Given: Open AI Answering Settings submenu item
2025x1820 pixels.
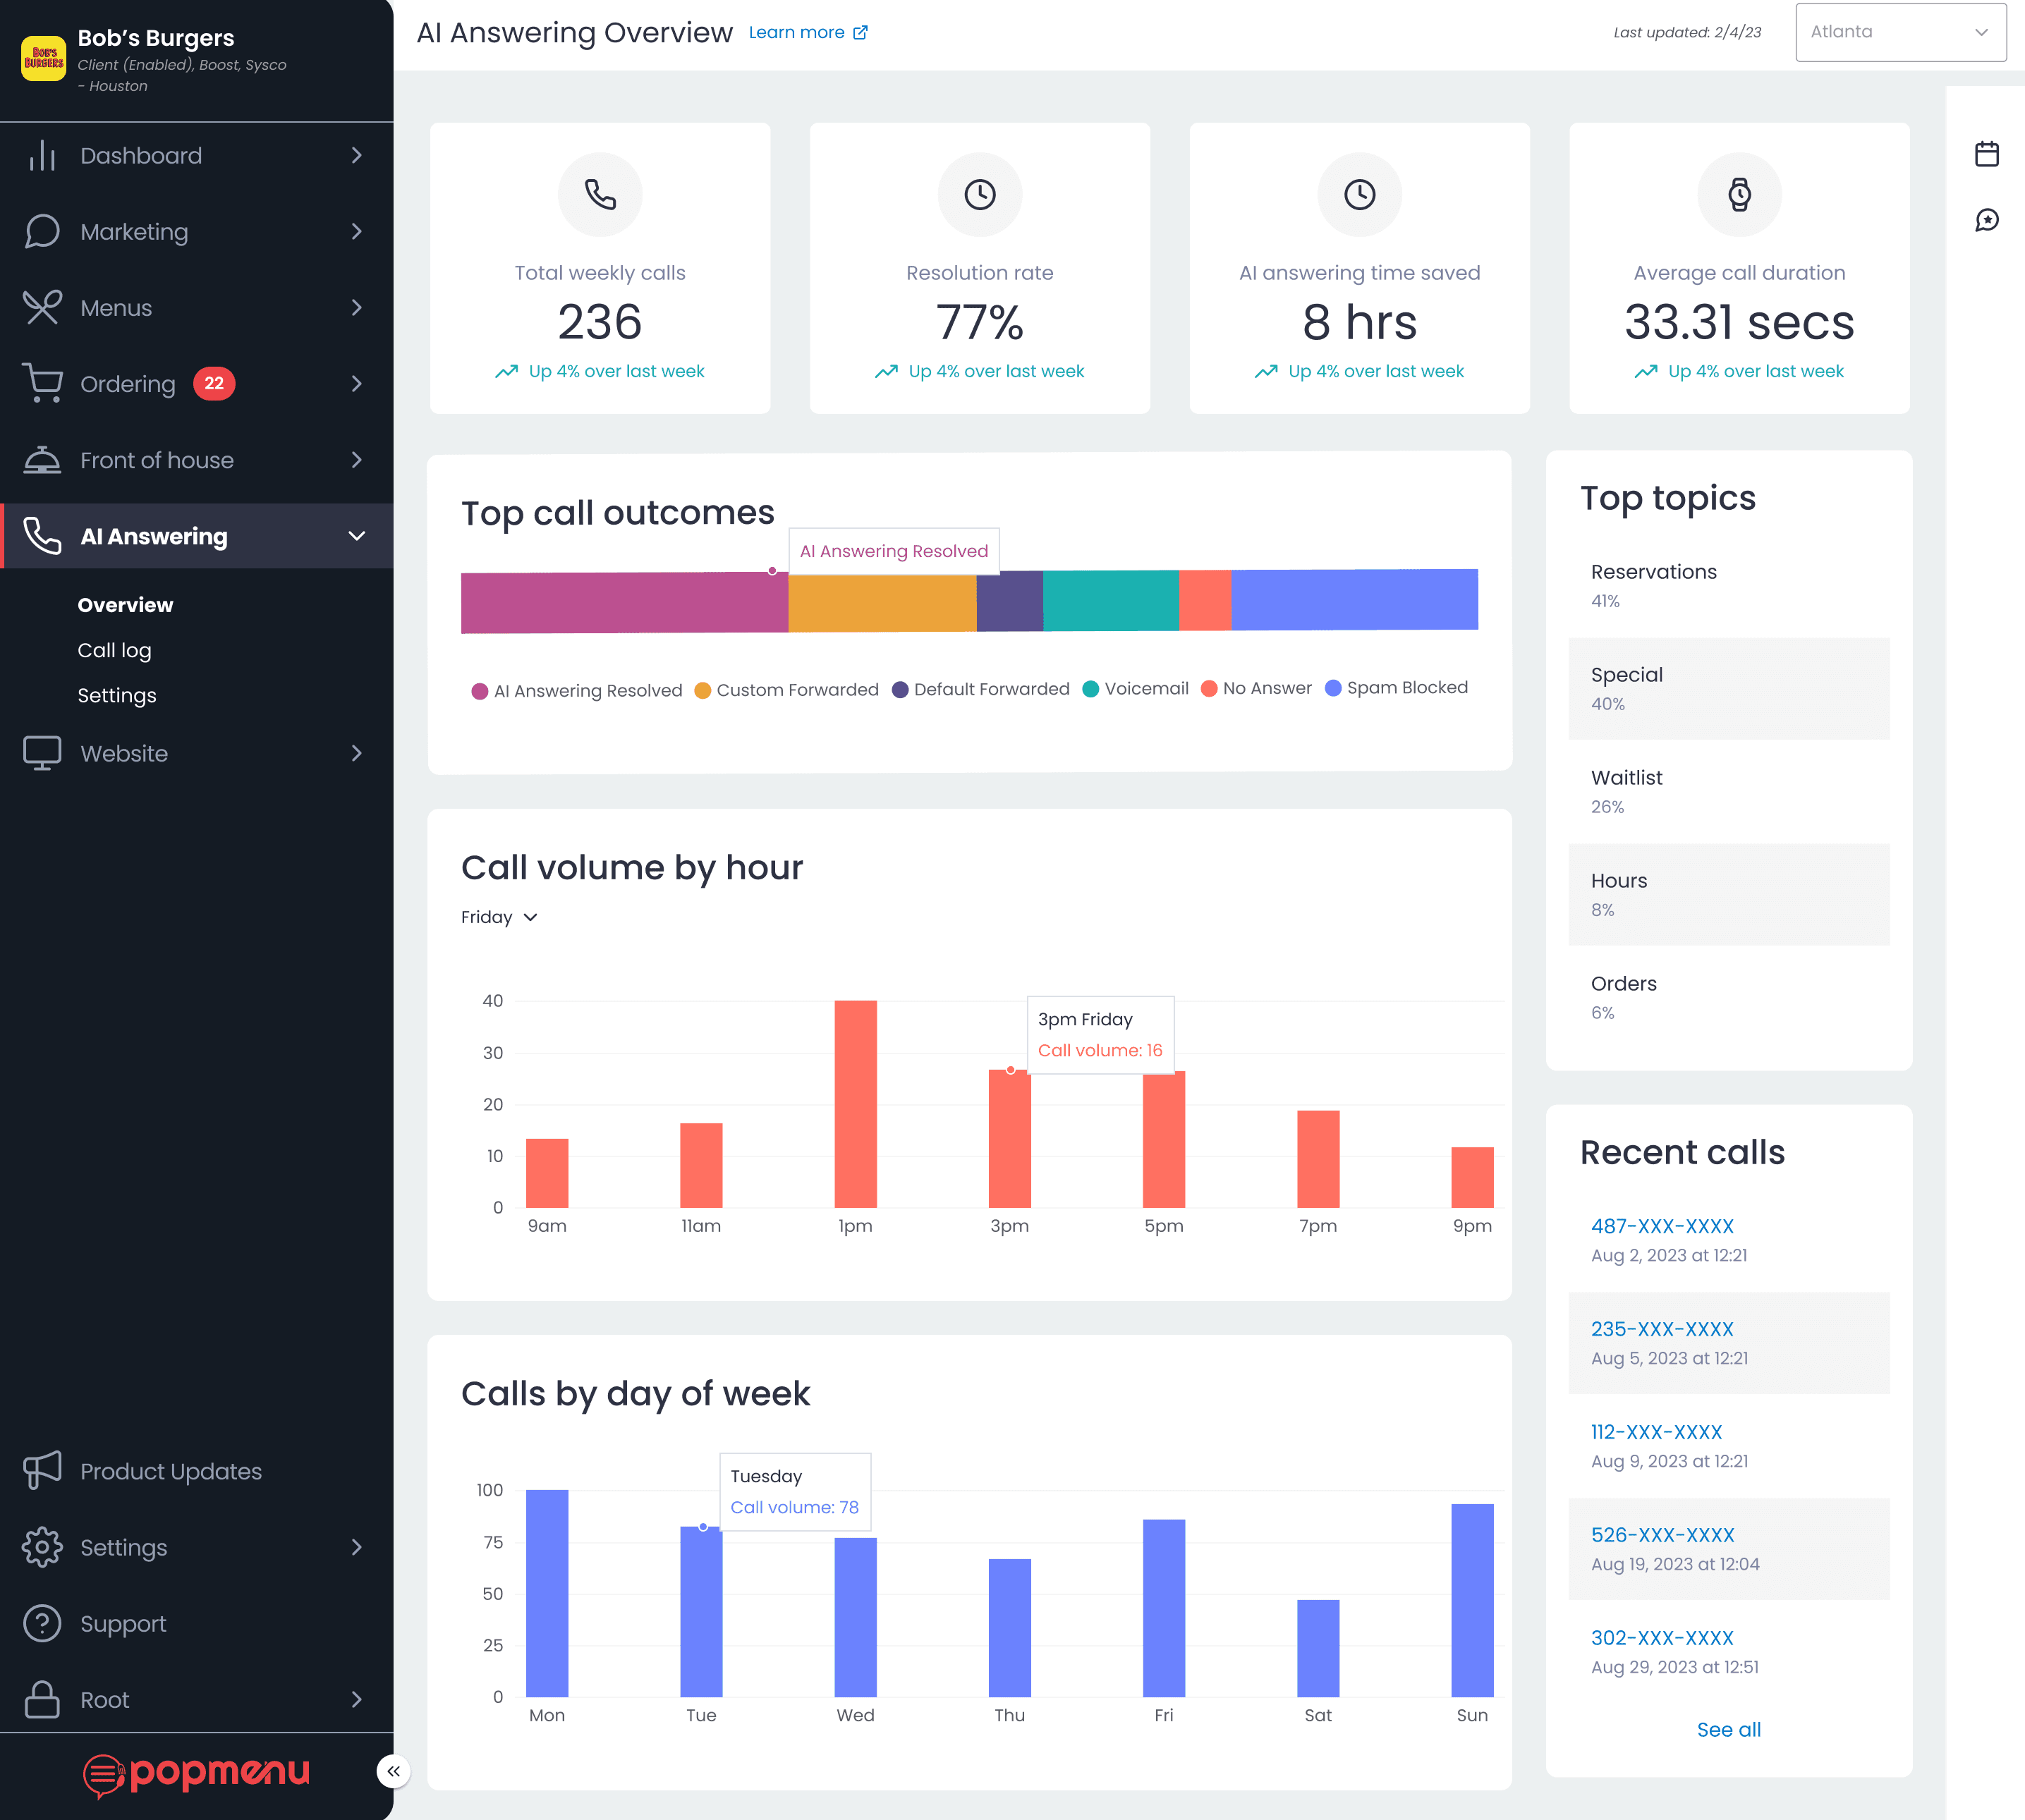Looking at the screenshot, I should point(116,695).
